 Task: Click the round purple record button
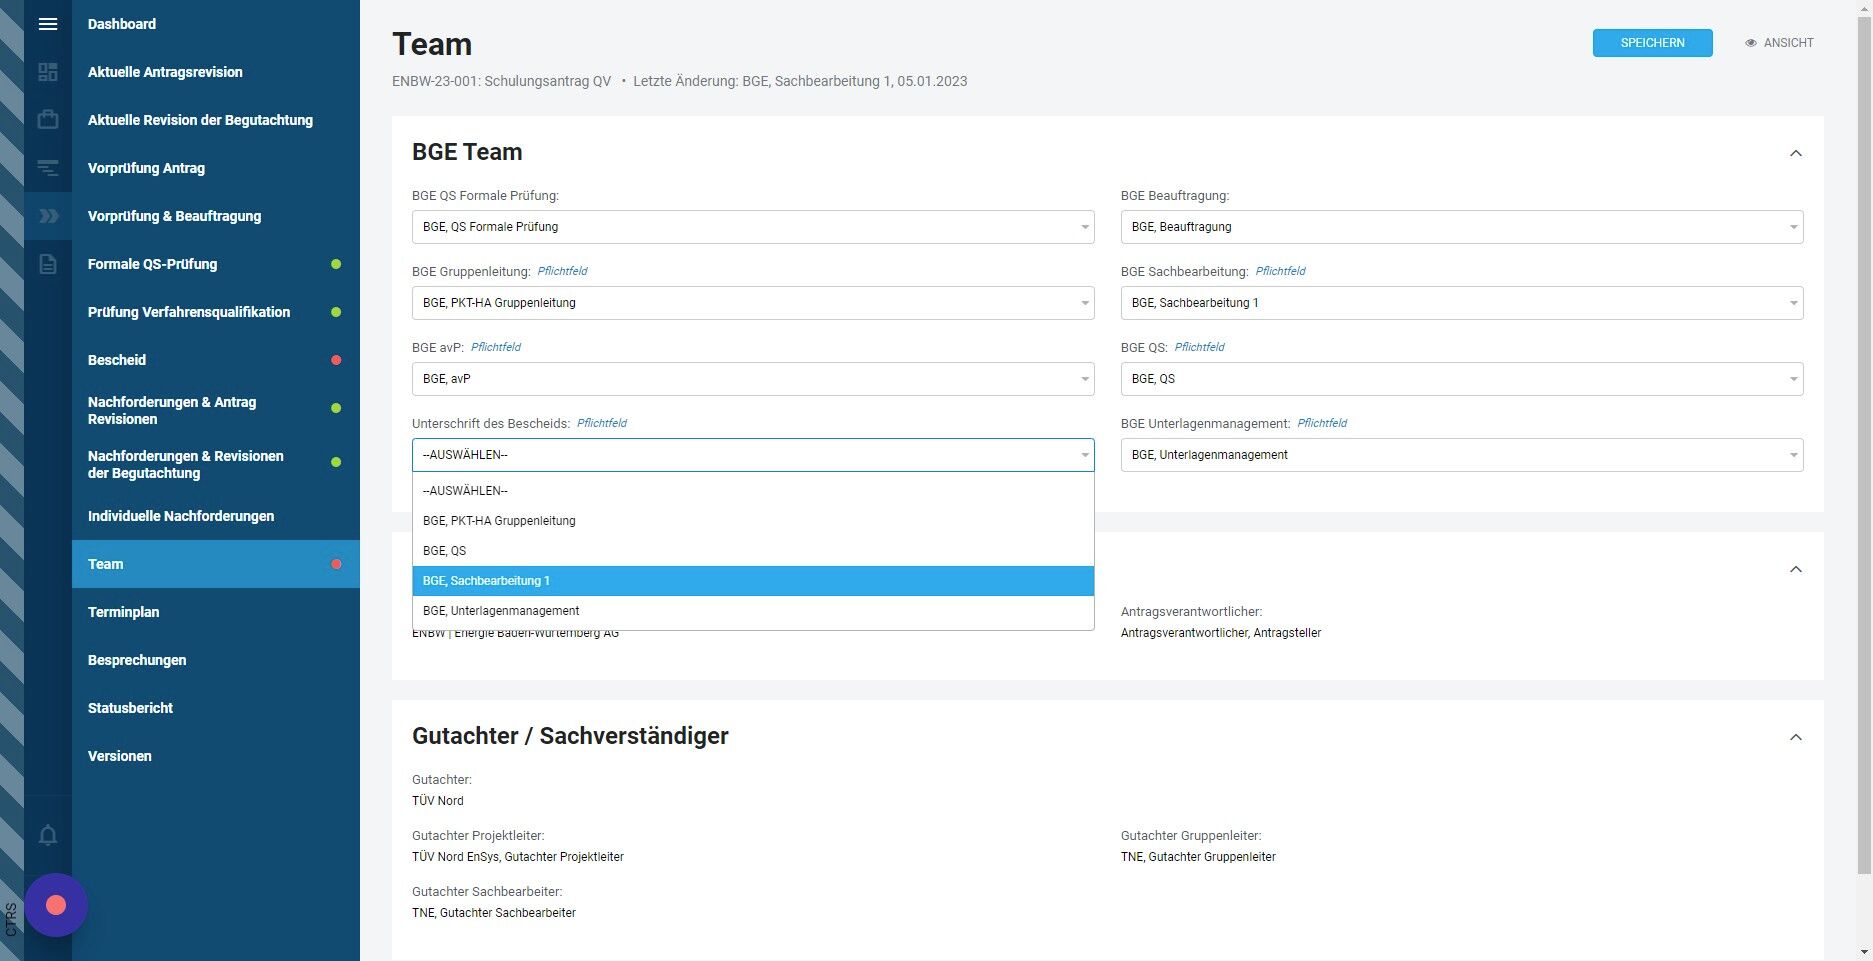(56, 905)
